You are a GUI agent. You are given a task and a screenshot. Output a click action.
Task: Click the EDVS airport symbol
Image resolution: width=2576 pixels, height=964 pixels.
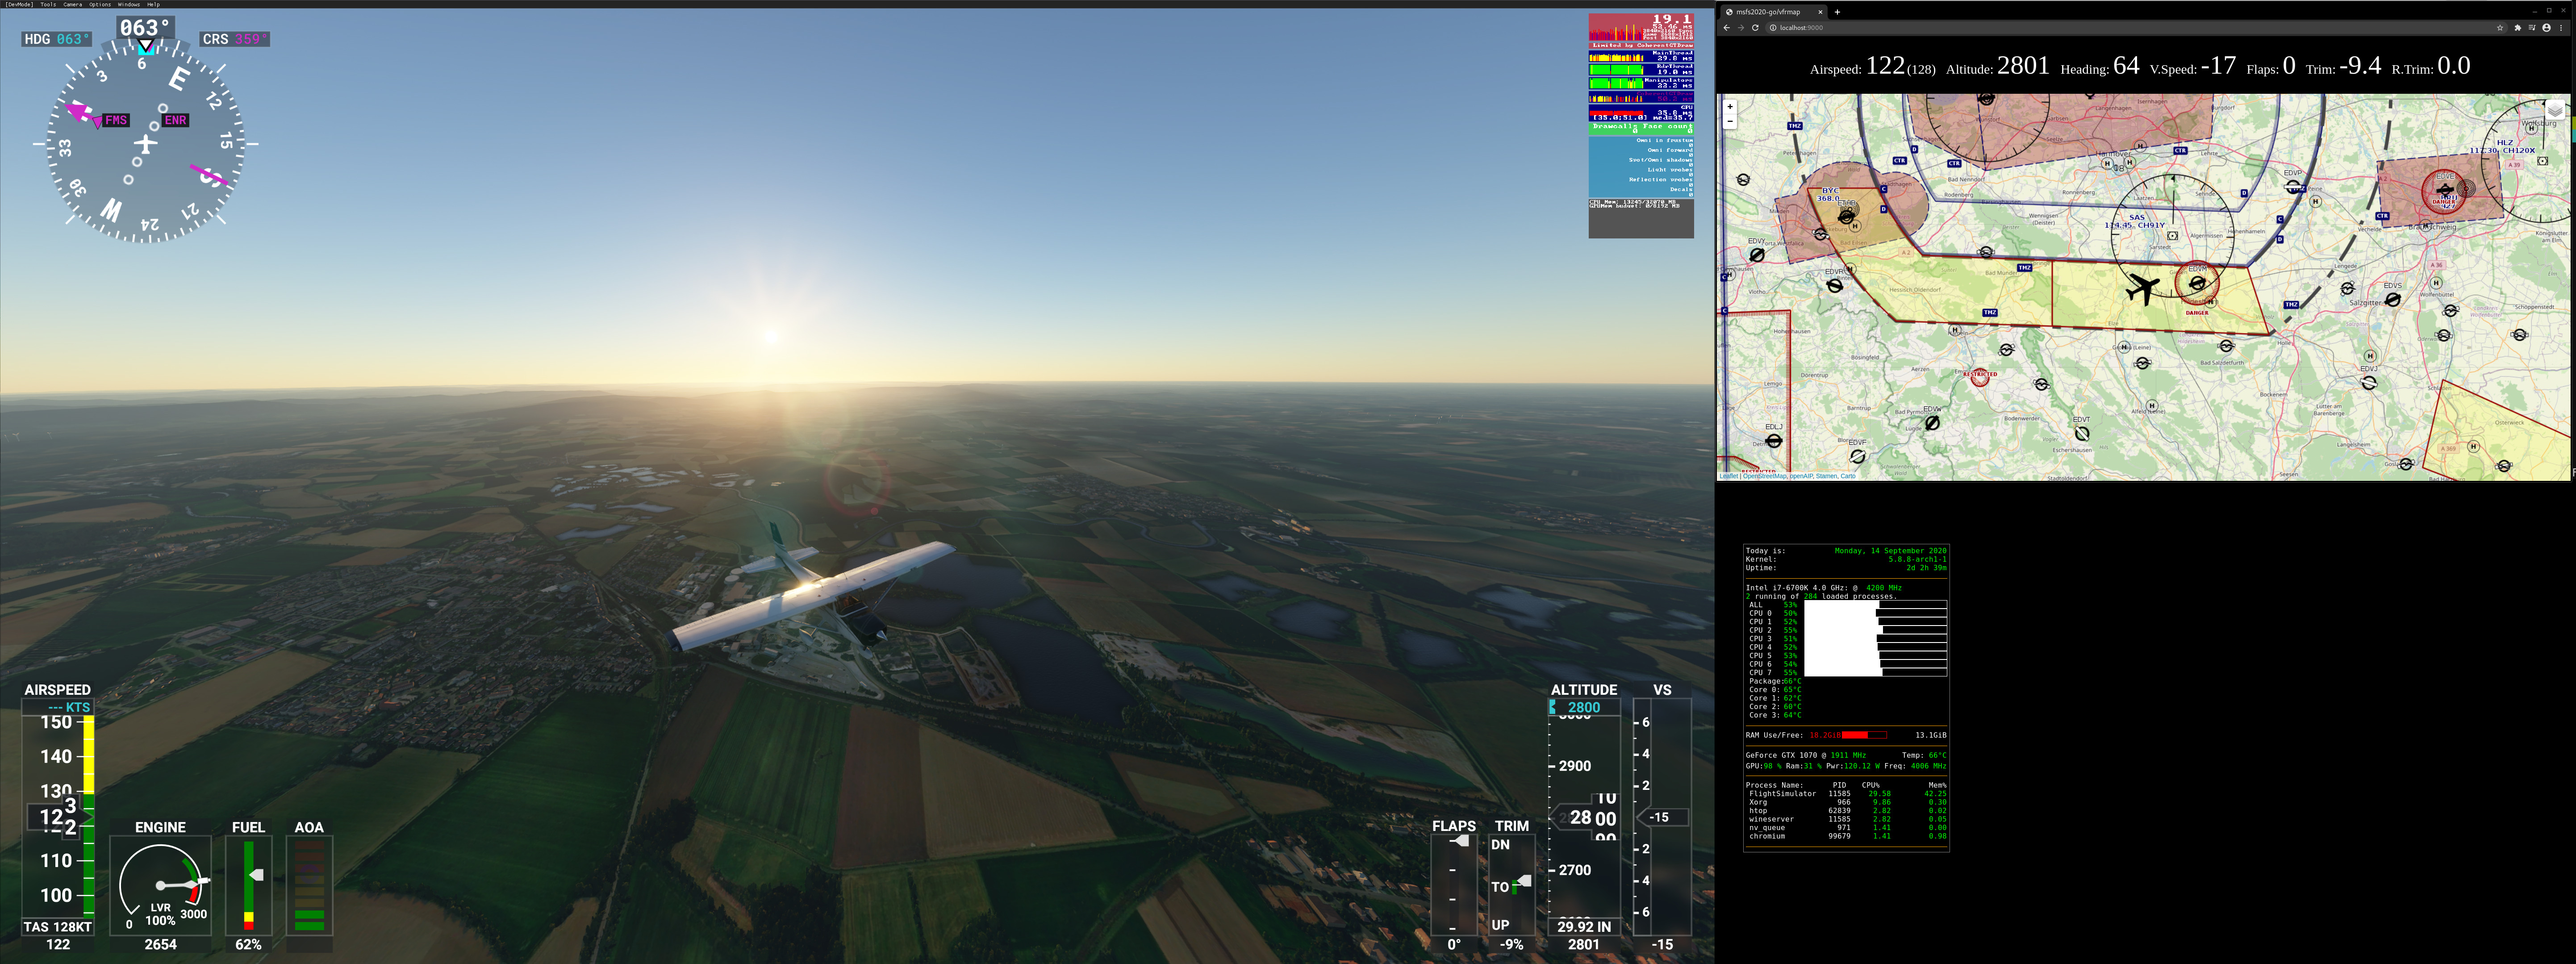(x=2392, y=300)
